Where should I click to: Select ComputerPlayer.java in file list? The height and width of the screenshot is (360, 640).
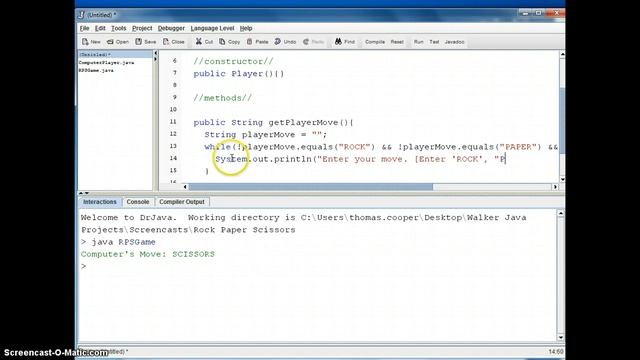tap(107, 62)
